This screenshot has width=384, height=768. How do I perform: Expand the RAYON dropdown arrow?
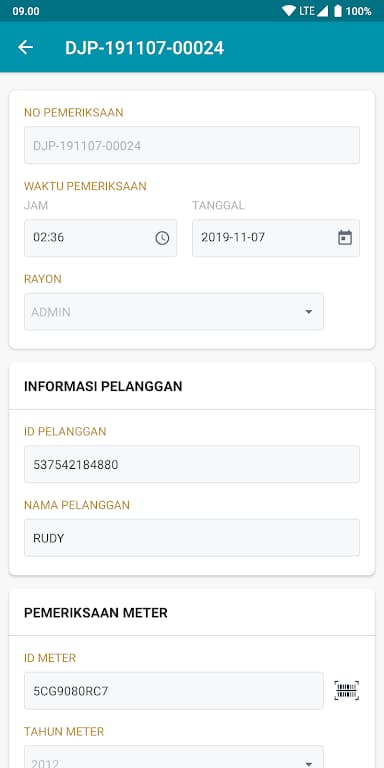pos(309,312)
